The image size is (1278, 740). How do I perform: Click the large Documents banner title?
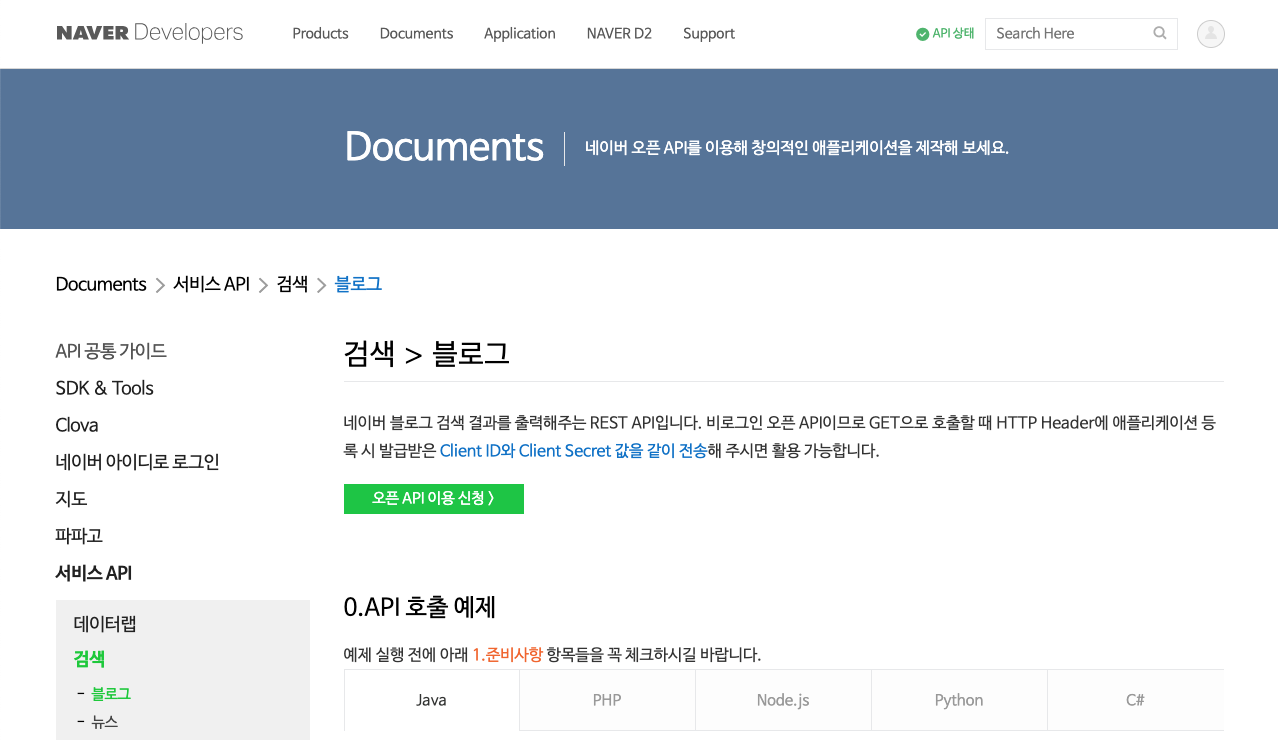point(444,147)
